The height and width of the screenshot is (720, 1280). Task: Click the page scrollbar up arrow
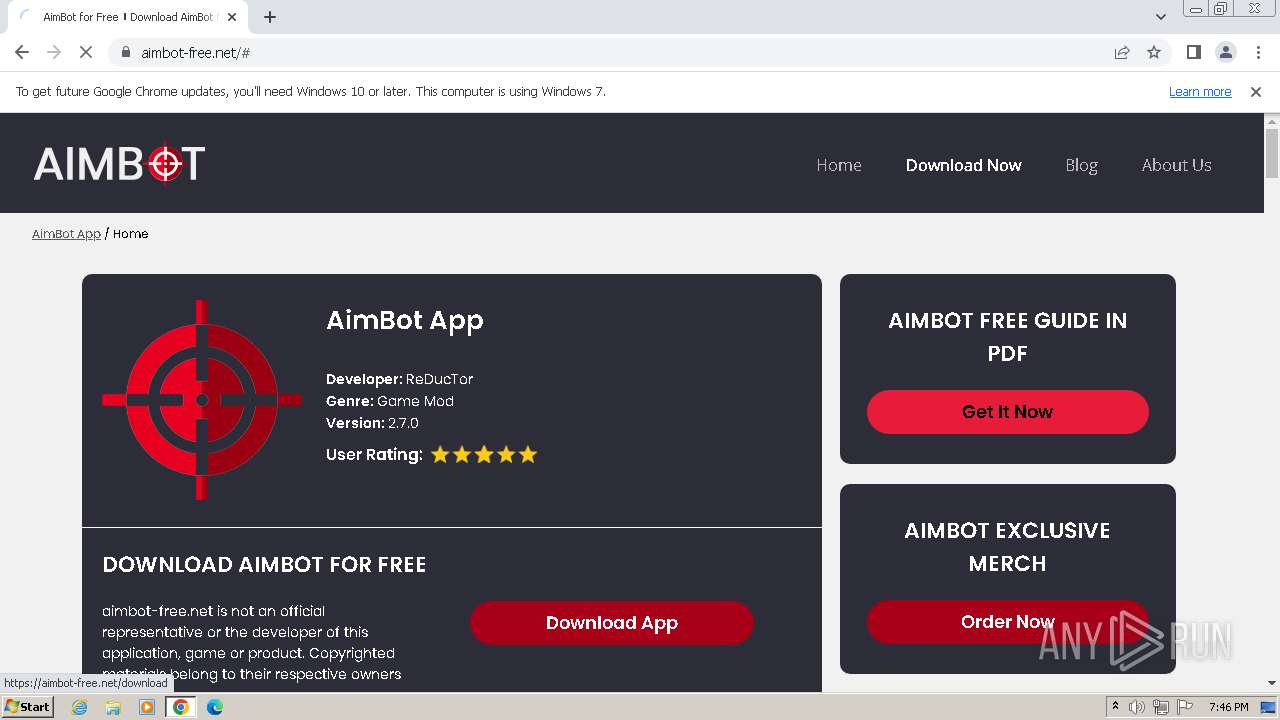1272,121
